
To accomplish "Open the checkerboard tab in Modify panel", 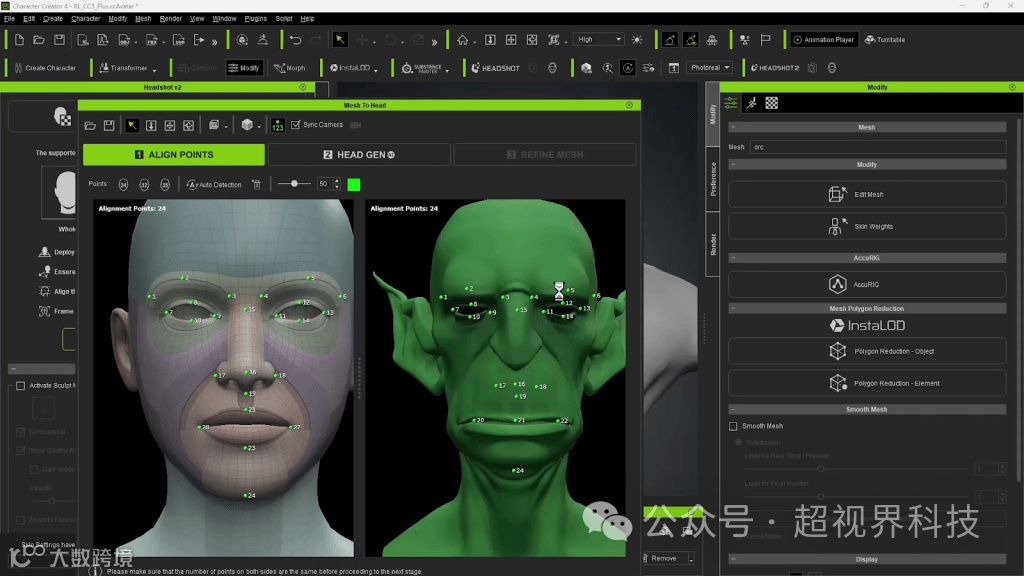I will coord(771,103).
